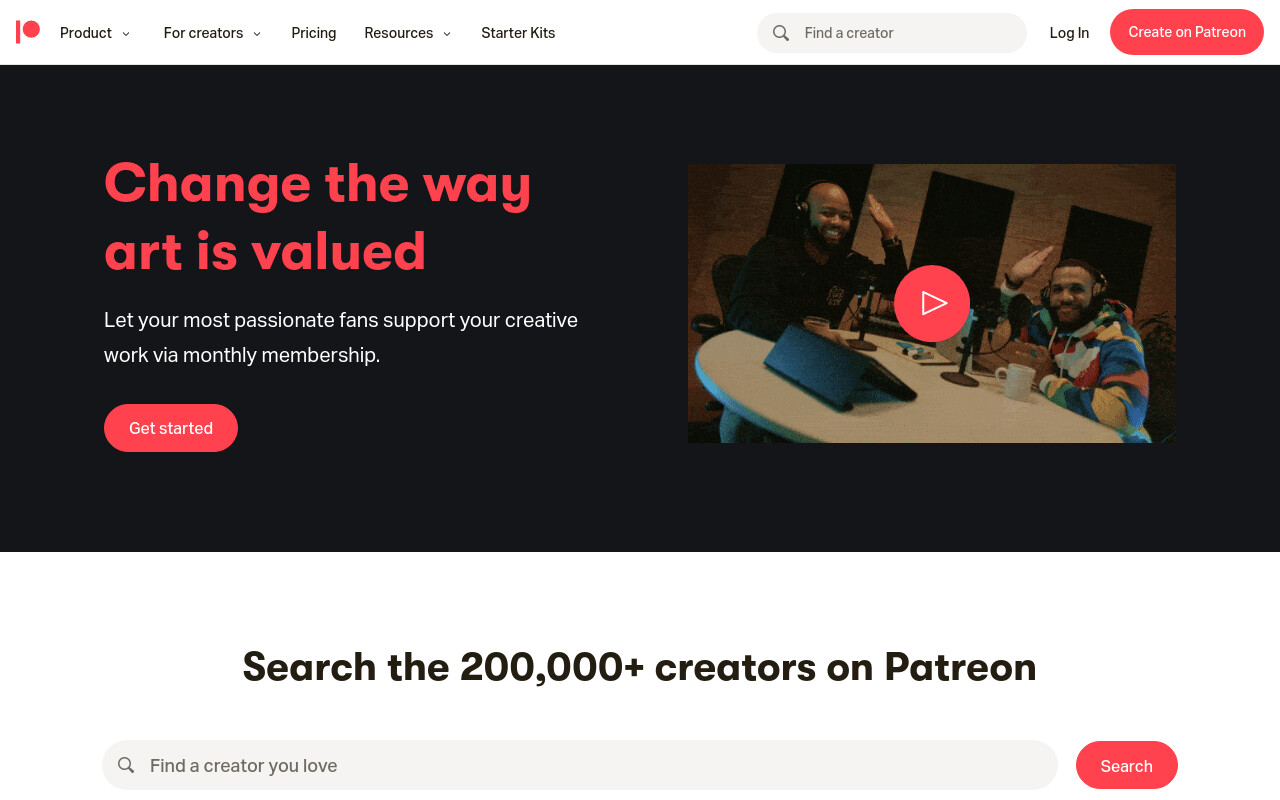Focus the Find a creator header field
The height and width of the screenshot is (800, 1280).
[x=892, y=33]
